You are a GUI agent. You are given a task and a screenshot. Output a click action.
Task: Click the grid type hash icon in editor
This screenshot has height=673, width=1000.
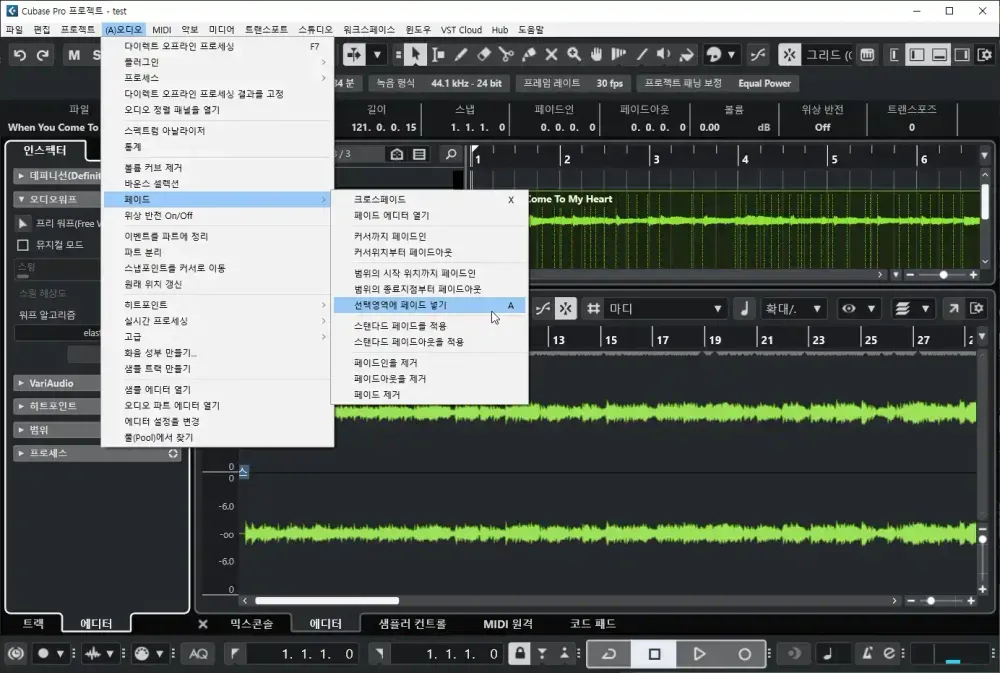click(594, 309)
